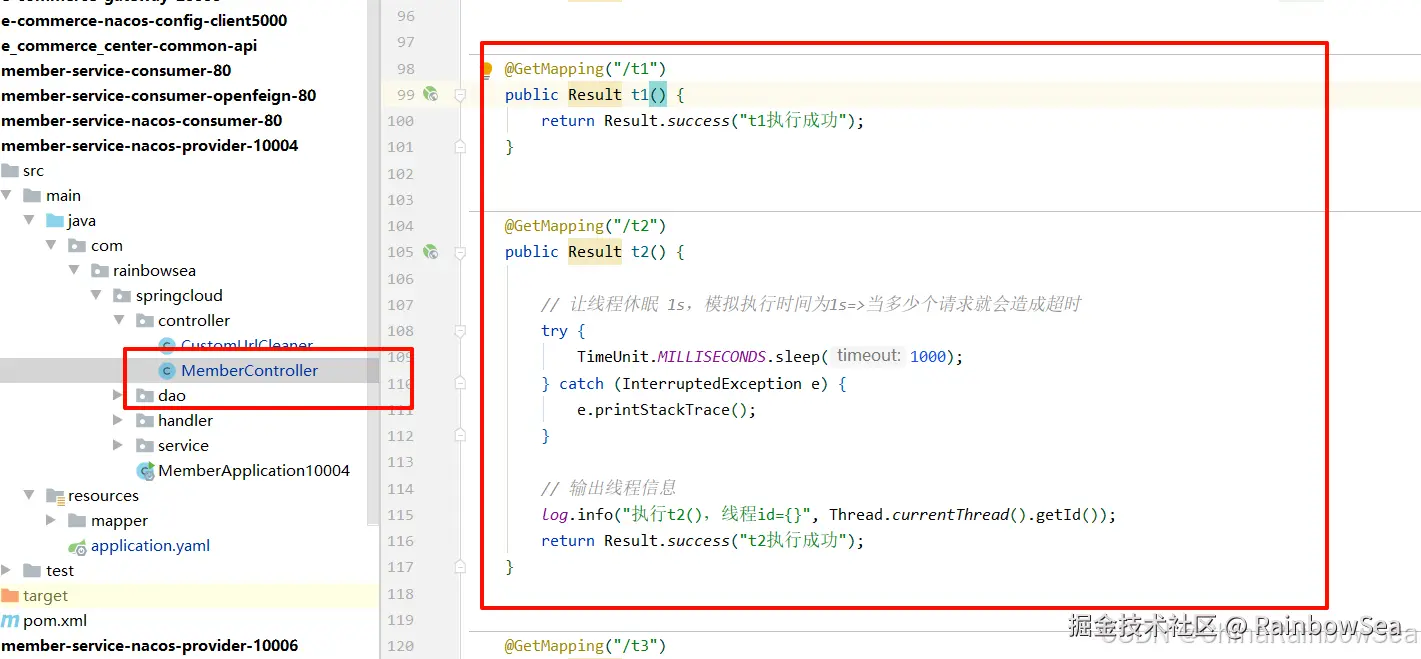
Task: Click the service package icon
Action: tap(145, 446)
